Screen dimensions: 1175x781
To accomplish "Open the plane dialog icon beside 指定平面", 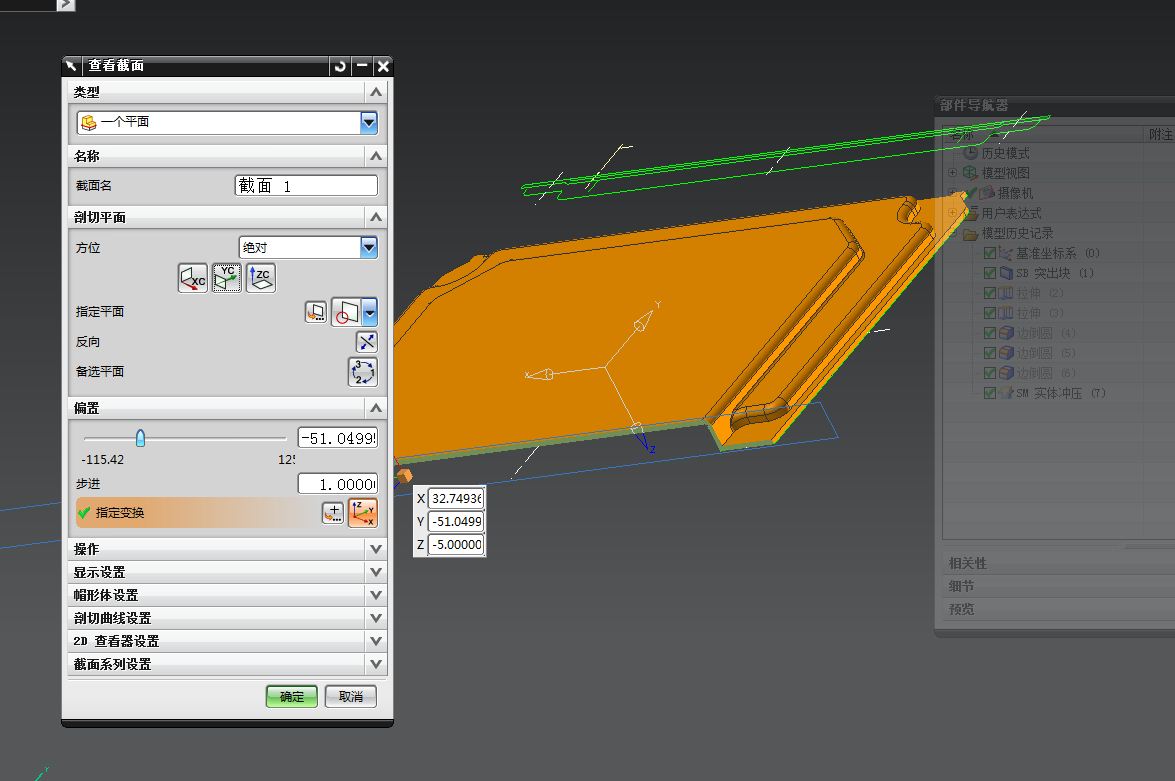I will point(315,312).
